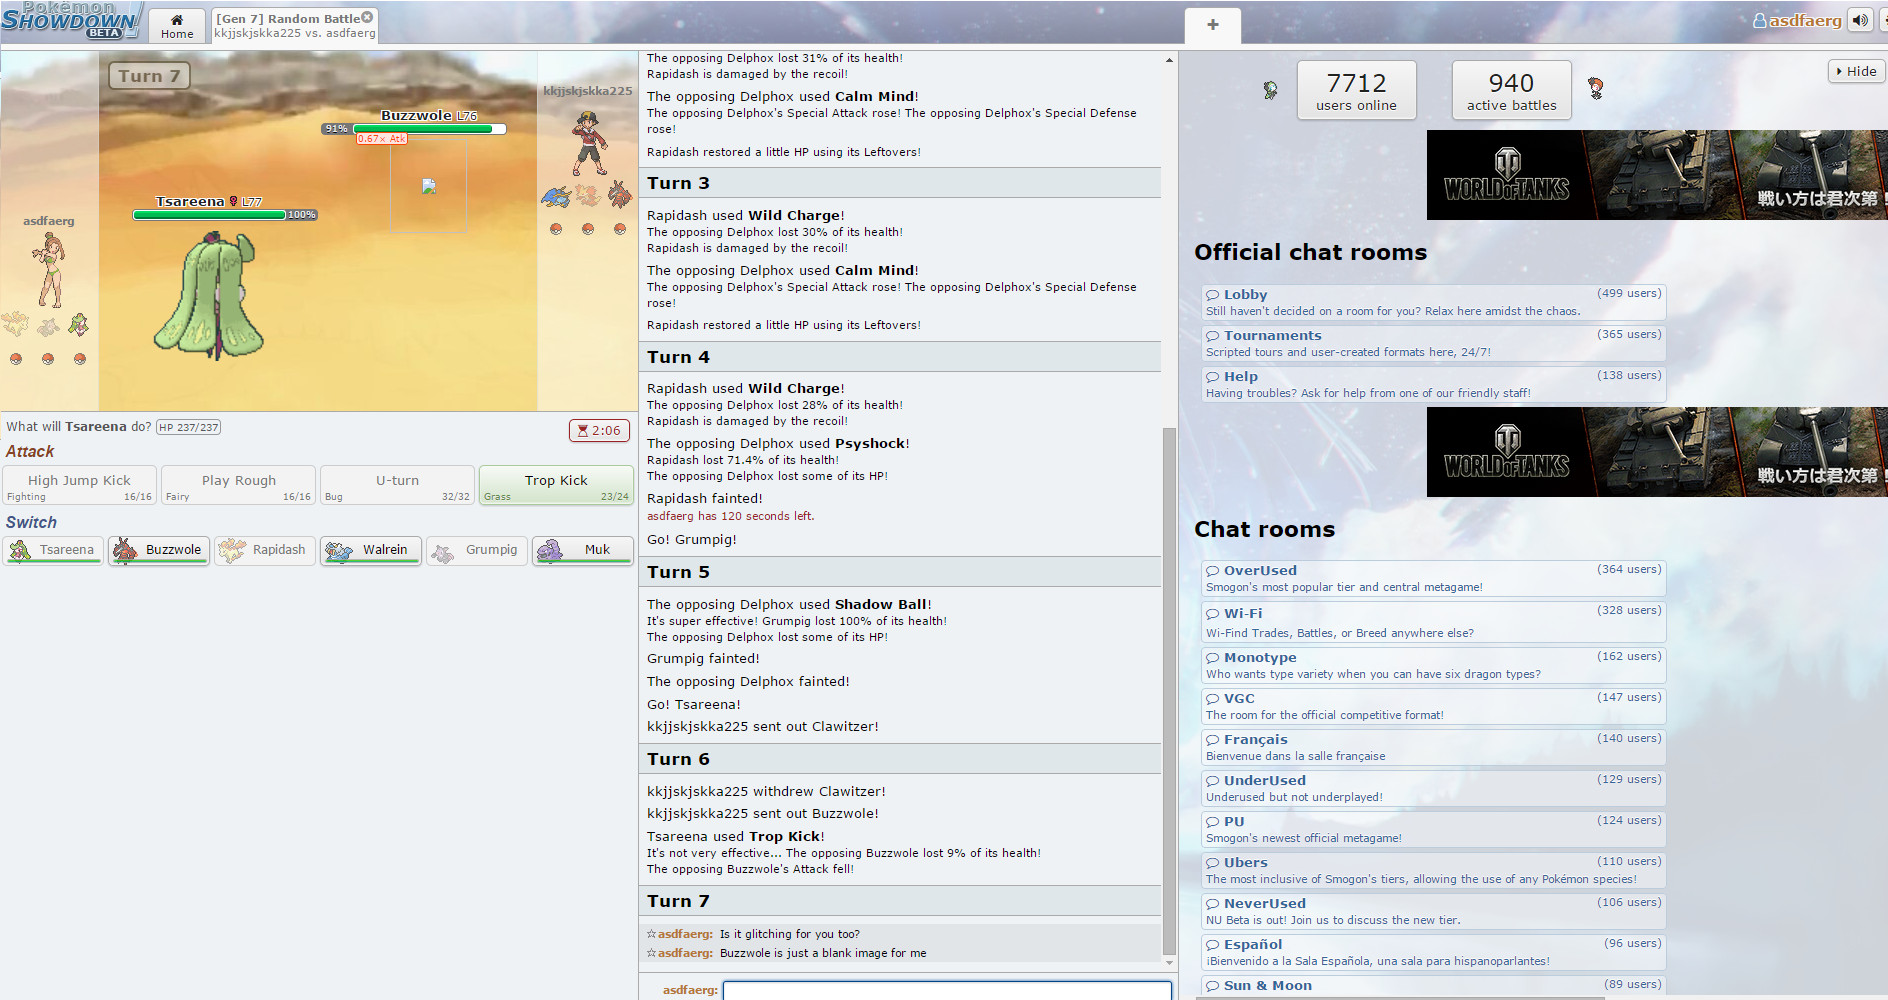Image resolution: width=1888 pixels, height=1000 pixels.
Task: Switch to Buzzwole
Action: (159, 550)
